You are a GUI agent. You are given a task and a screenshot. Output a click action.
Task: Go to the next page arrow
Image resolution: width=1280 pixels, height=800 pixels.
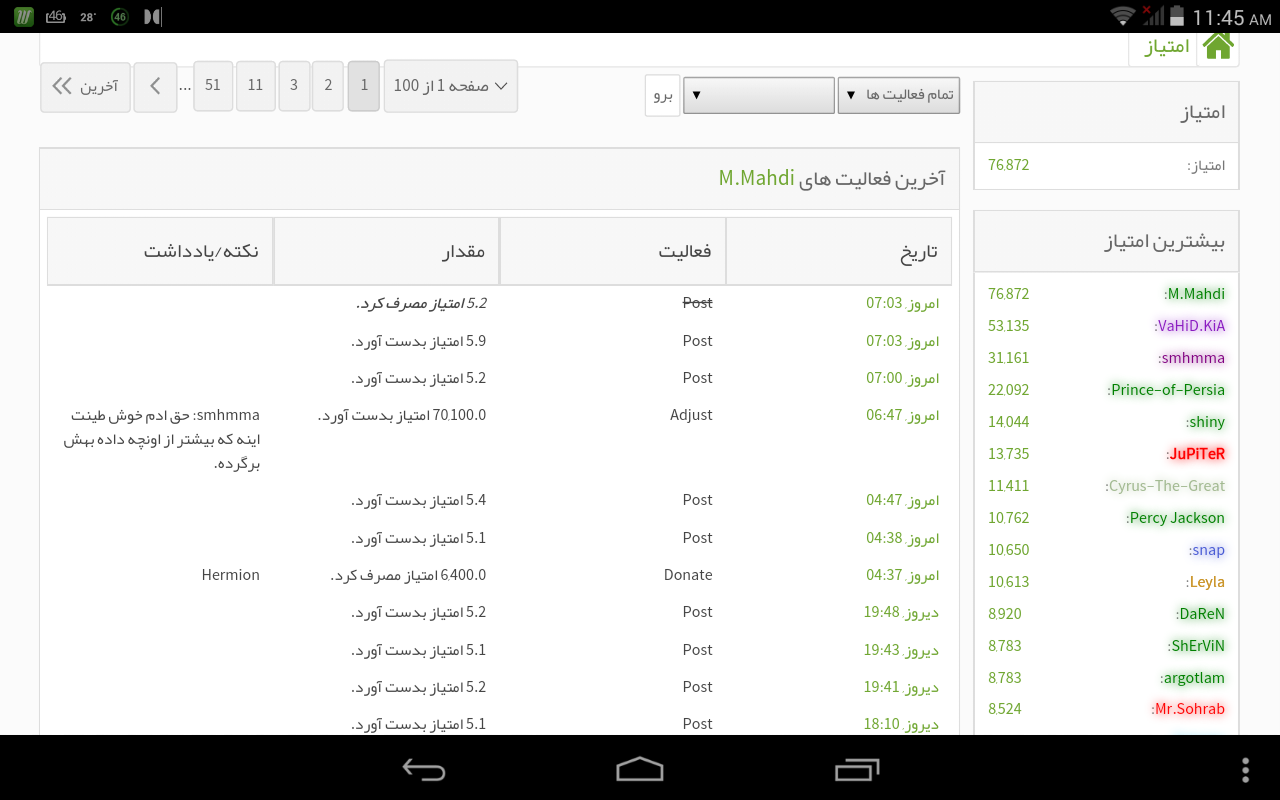coord(155,86)
